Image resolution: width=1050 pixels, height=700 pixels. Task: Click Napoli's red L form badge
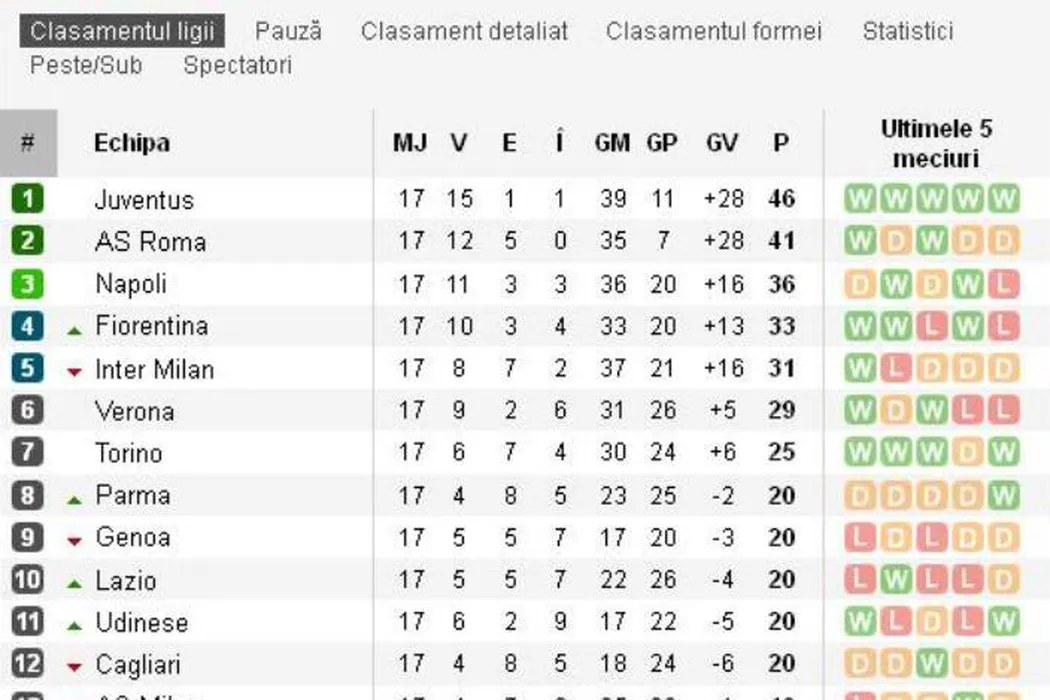click(x=1004, y=284)
